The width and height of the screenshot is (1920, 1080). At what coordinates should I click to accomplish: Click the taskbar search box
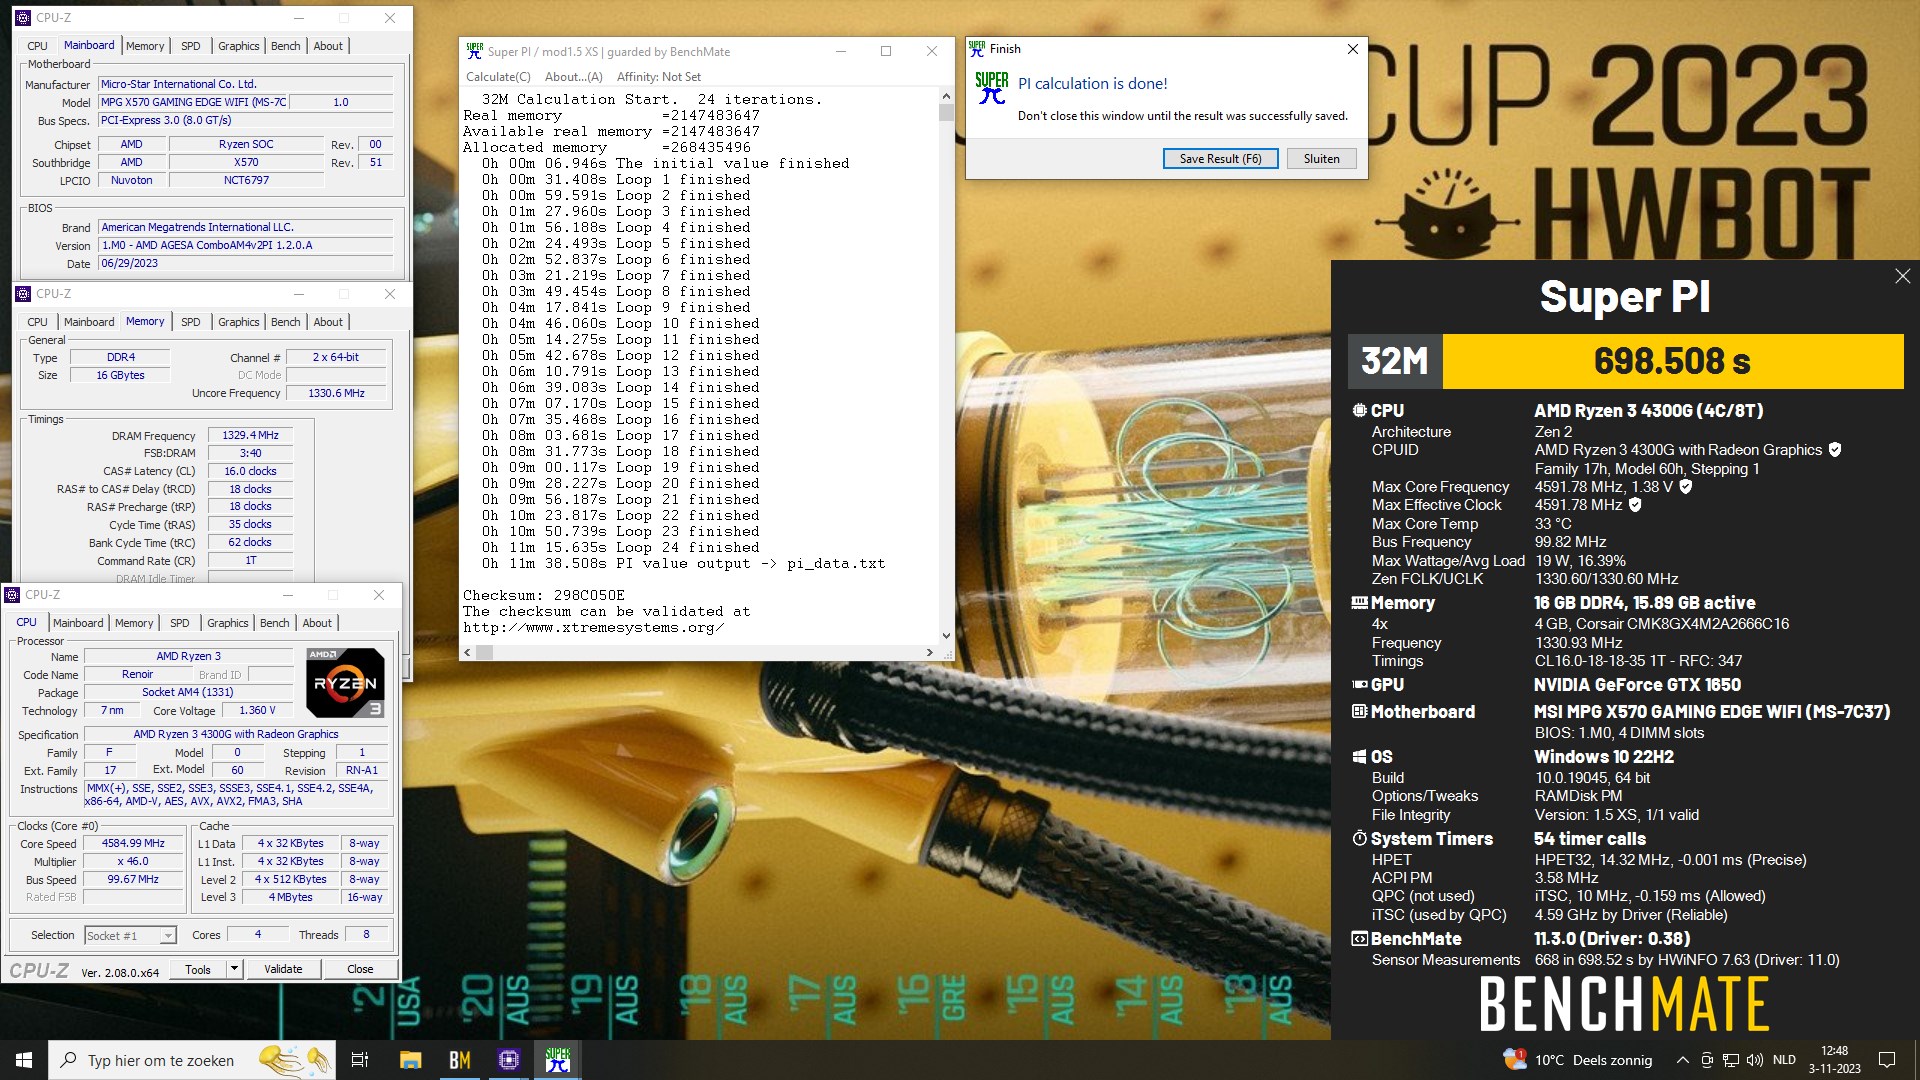click(x=193, y=1060)
